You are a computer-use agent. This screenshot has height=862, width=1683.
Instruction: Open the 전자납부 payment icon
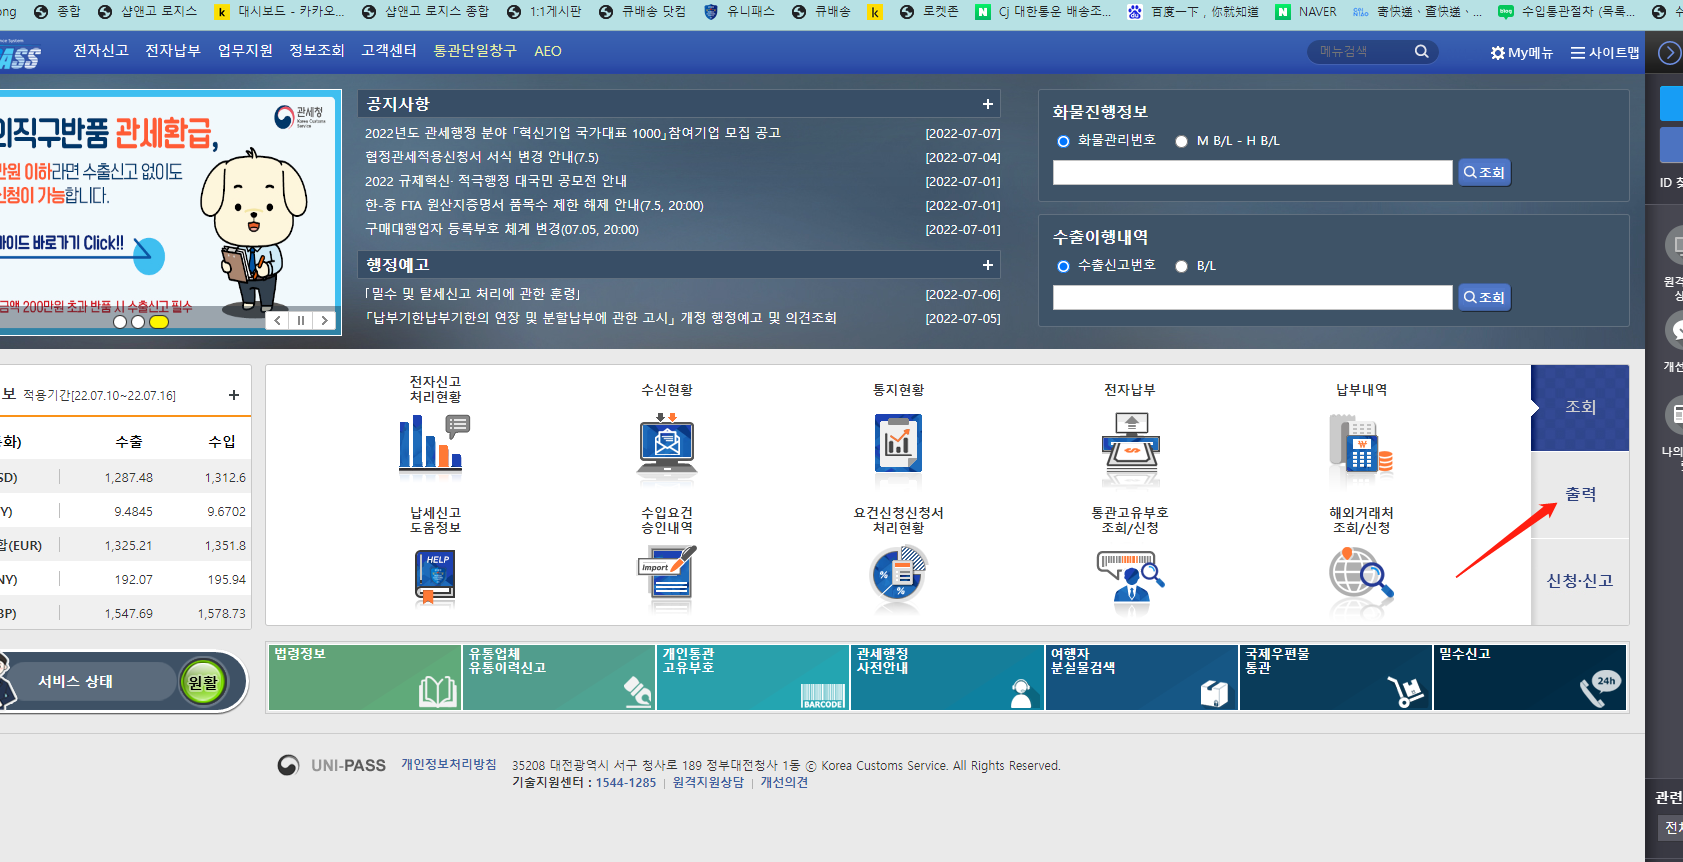[x=1130, y=447]
